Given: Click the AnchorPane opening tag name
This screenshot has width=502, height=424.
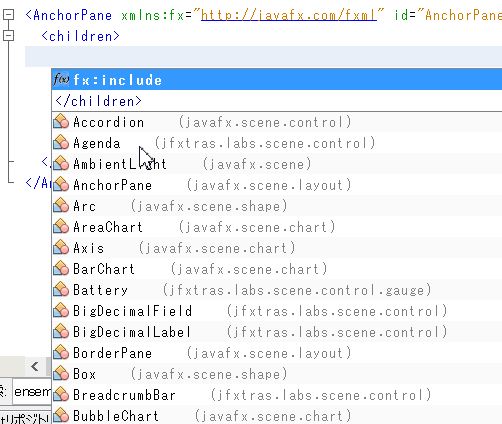Looking at the screenshot, I should (73, 15).
